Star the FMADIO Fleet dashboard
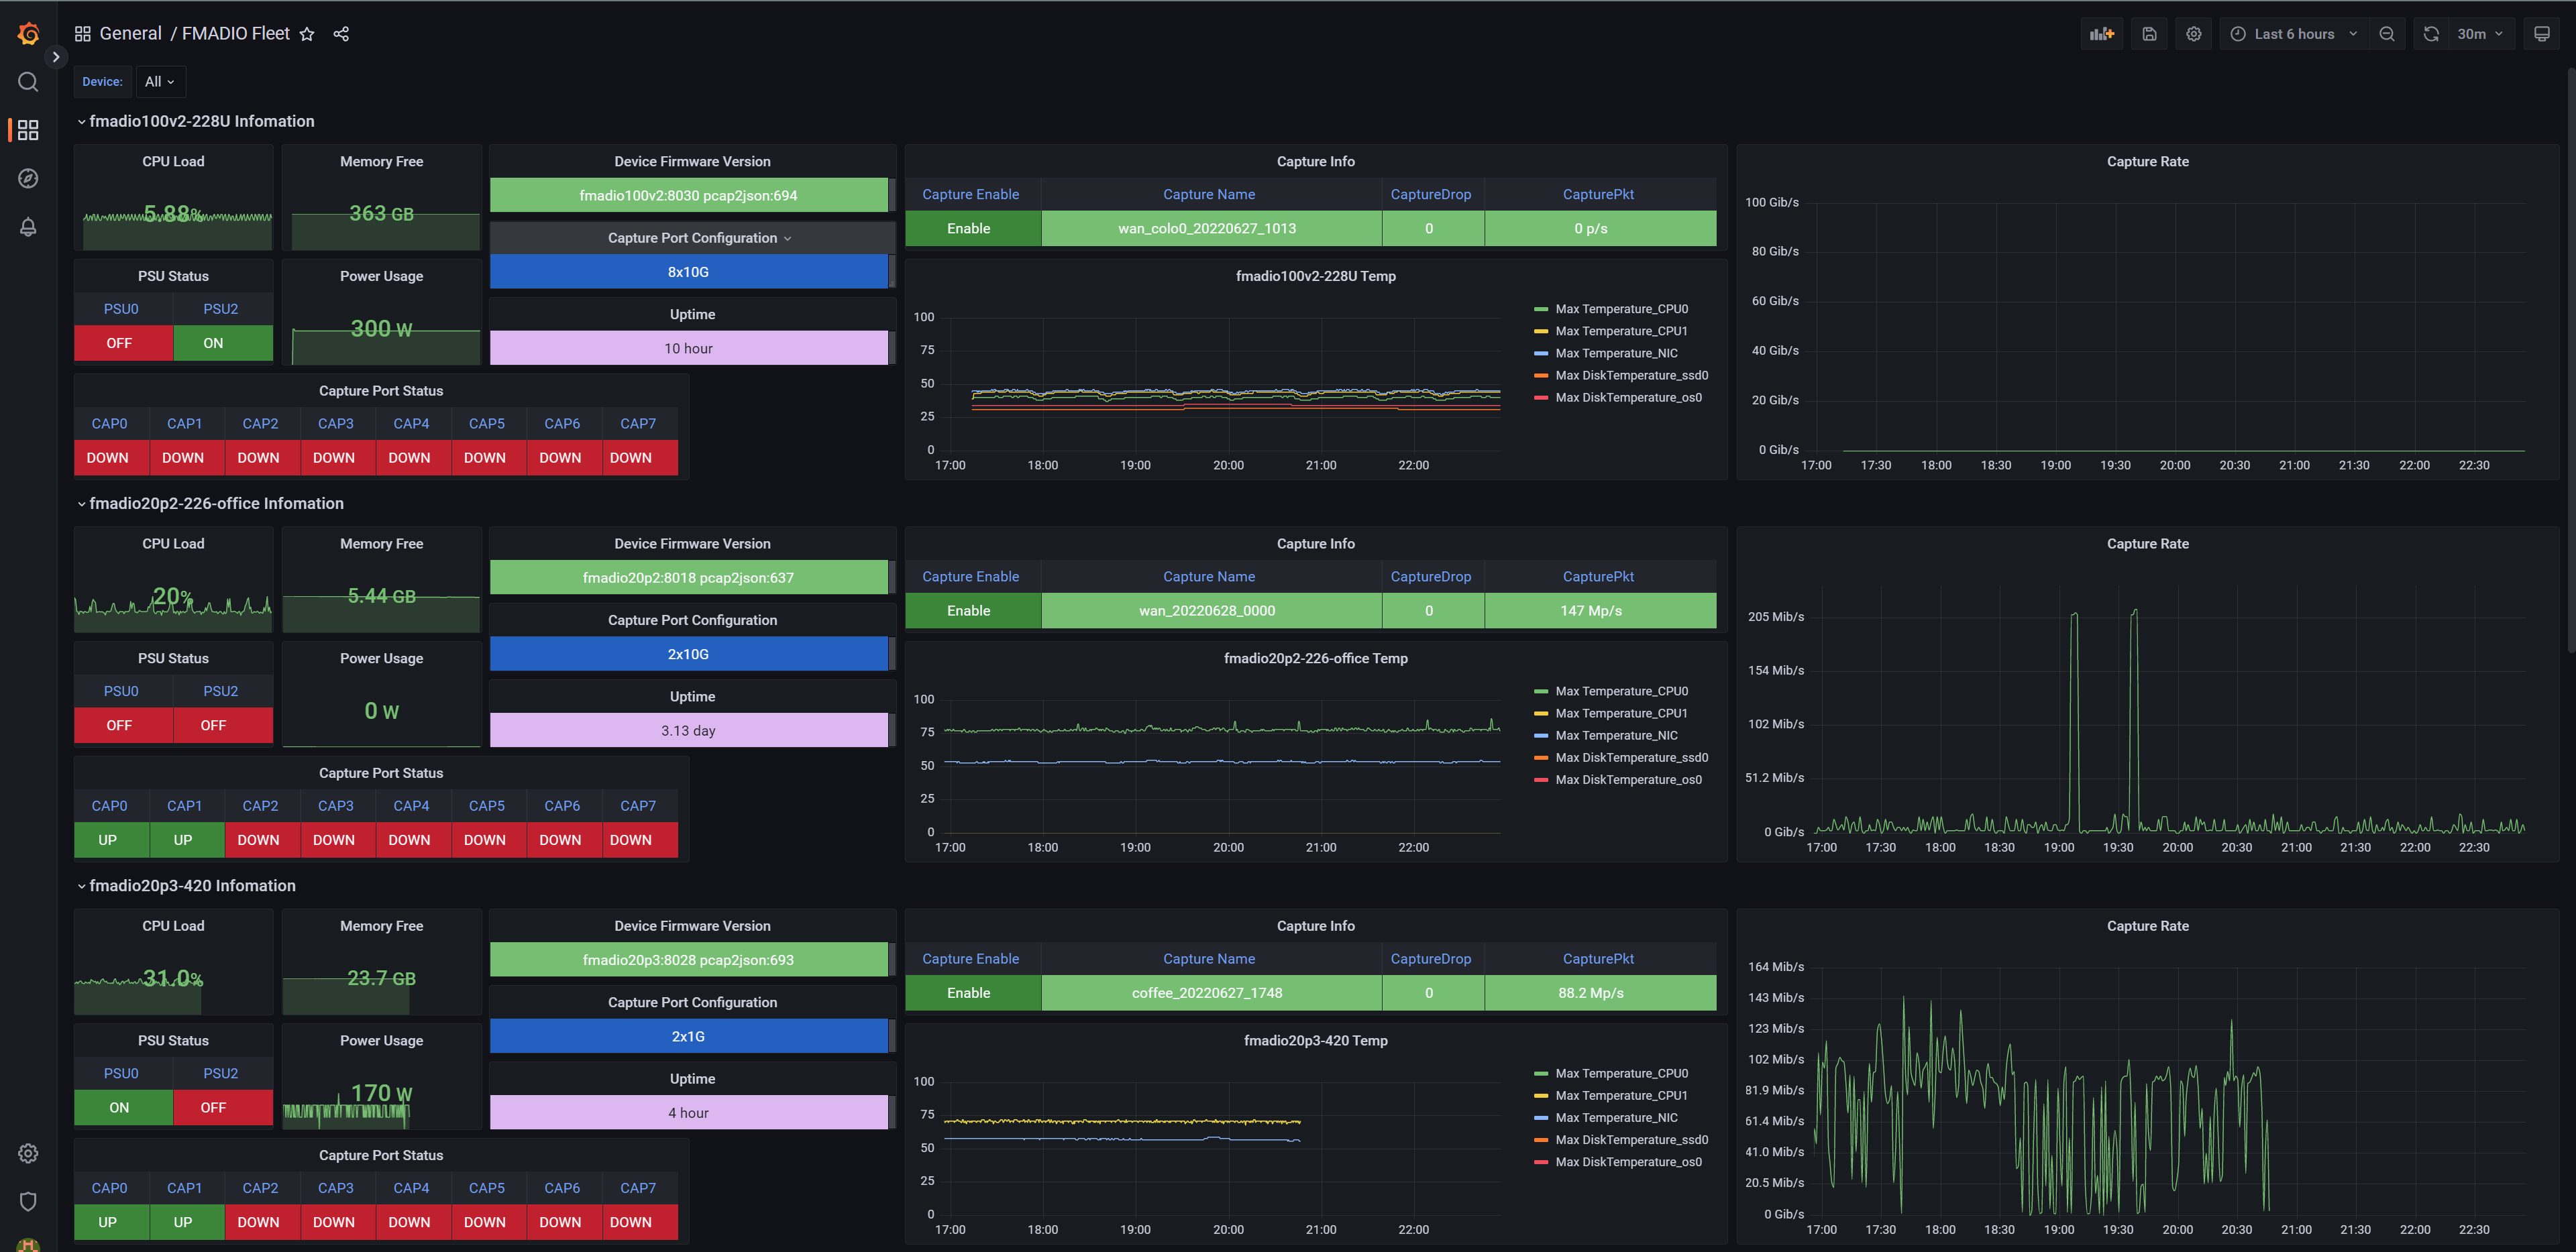 [x=307, y=34]
